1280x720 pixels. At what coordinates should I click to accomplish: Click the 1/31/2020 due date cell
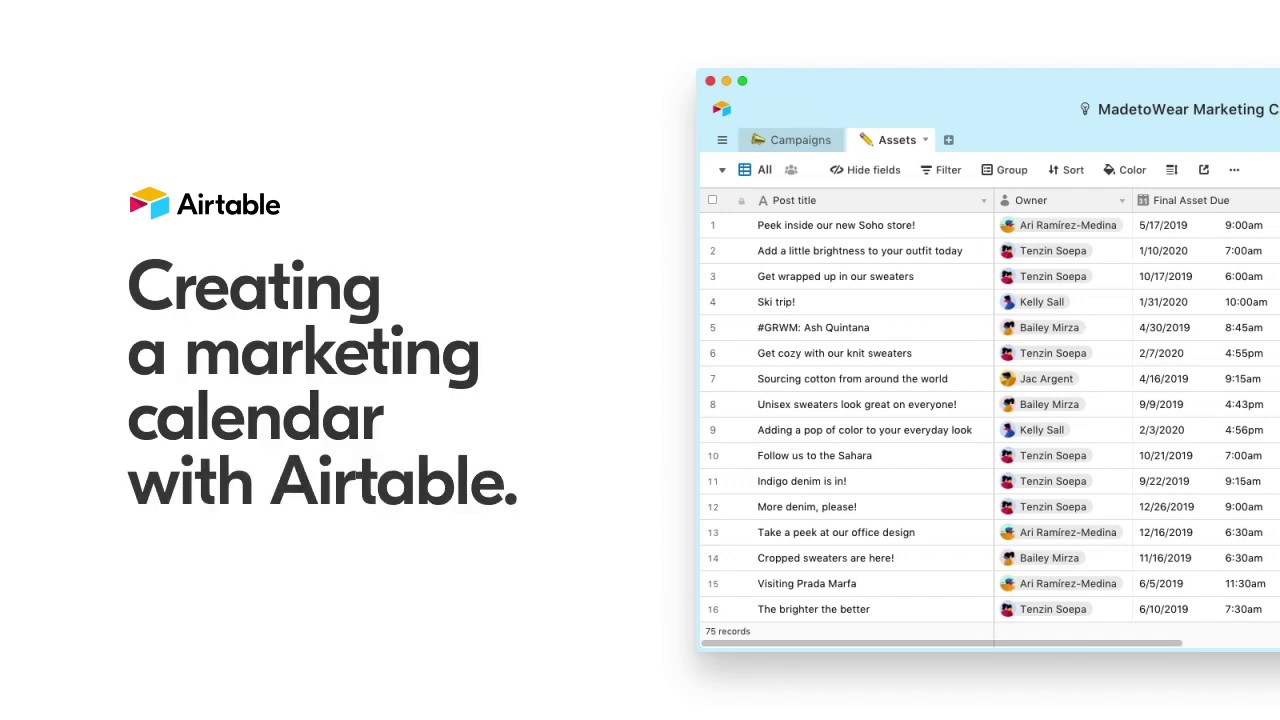pos(1163,302)
